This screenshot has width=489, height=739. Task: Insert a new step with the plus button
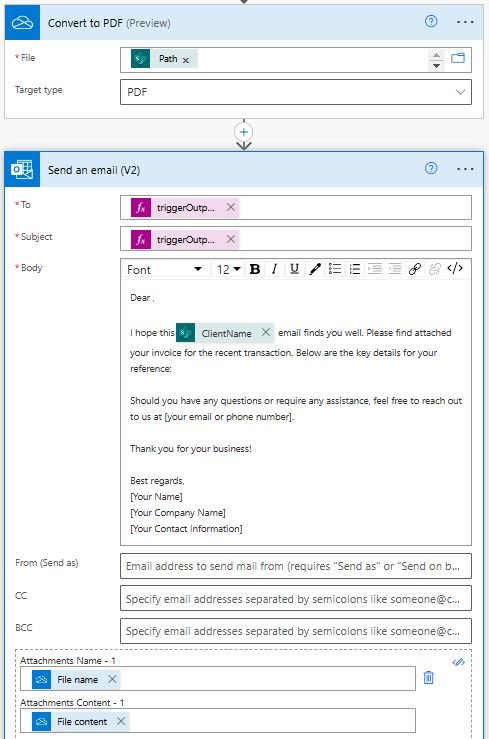pyautogui.click(x=244, y=132)
